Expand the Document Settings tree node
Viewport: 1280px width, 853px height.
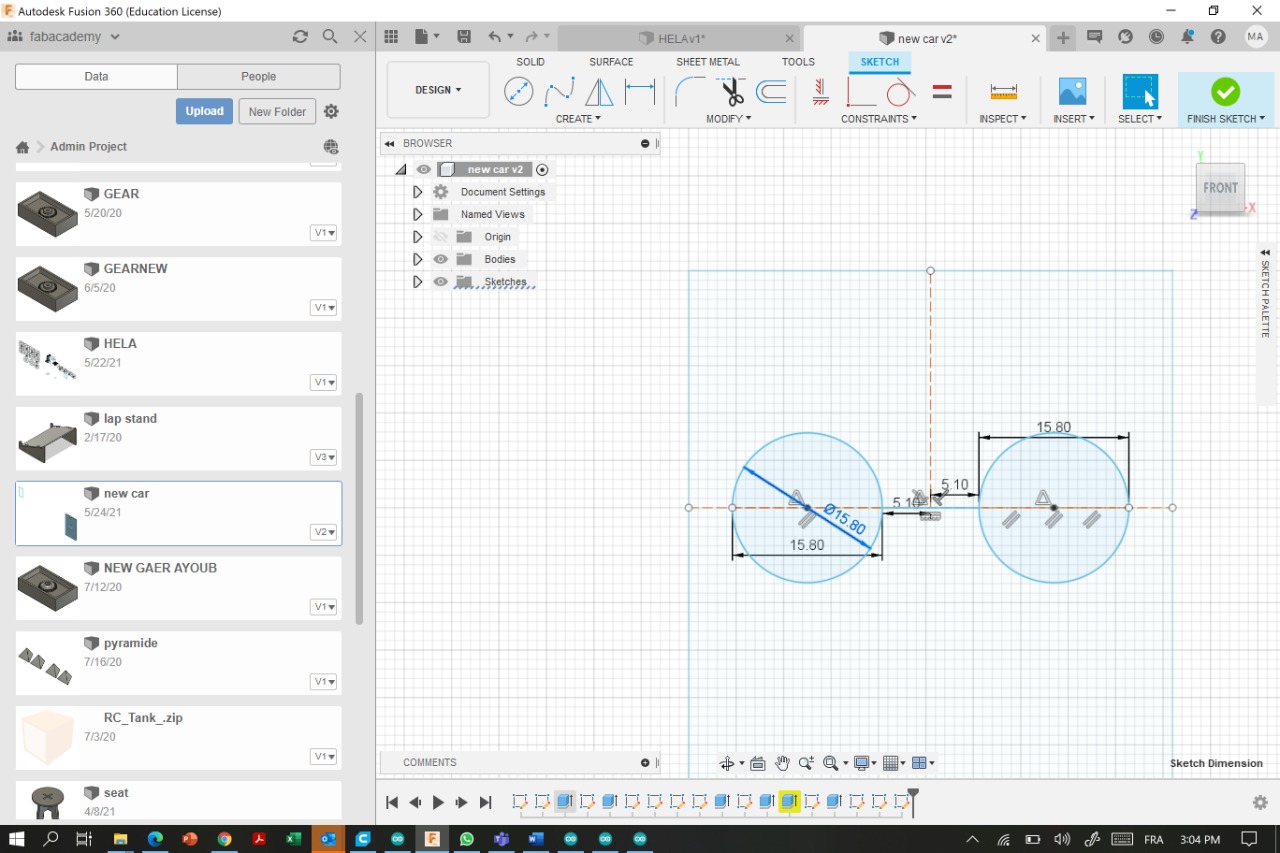click(x=418, y=192)
